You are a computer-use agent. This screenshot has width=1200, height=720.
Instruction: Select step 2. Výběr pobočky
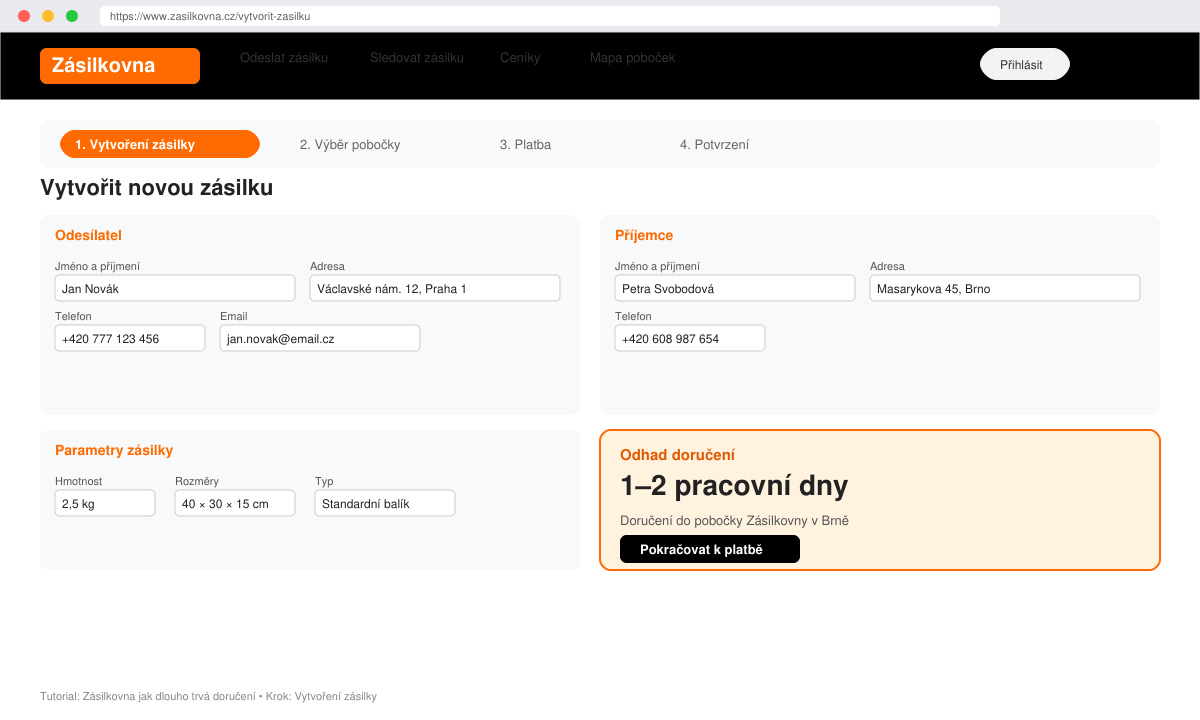click(350, 145)
